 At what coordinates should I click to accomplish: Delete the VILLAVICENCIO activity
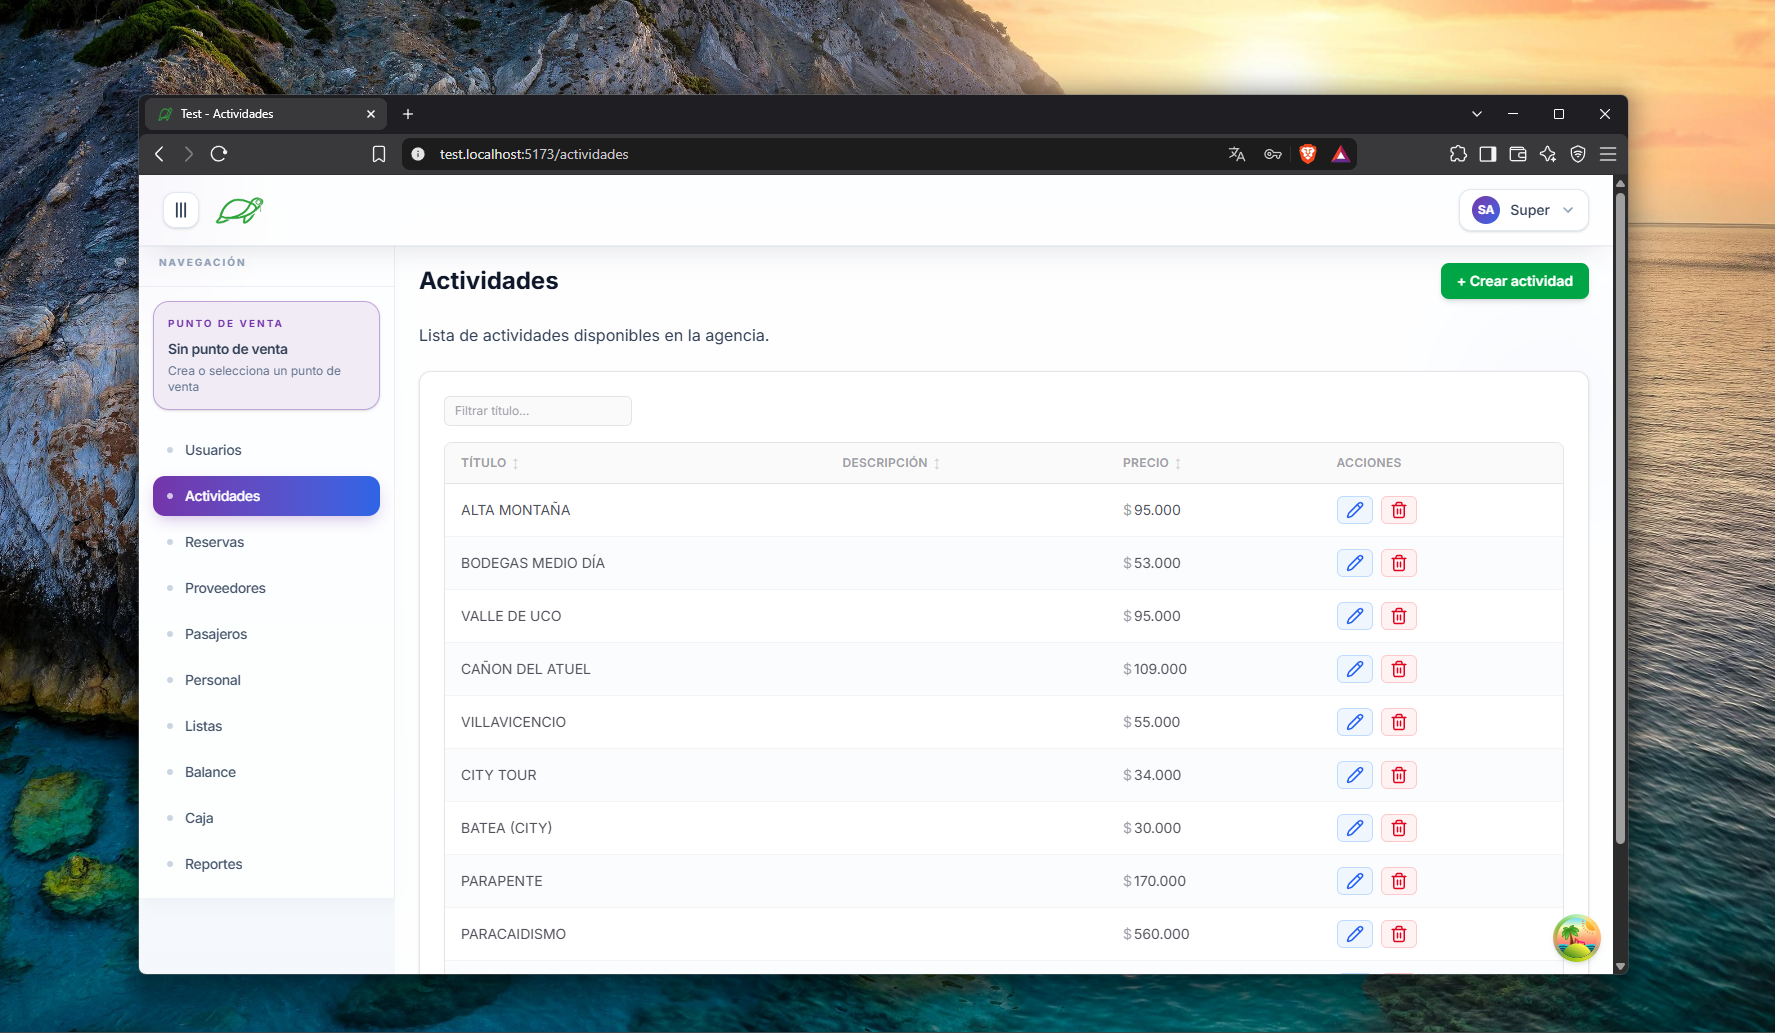[x=1399, y=722]
